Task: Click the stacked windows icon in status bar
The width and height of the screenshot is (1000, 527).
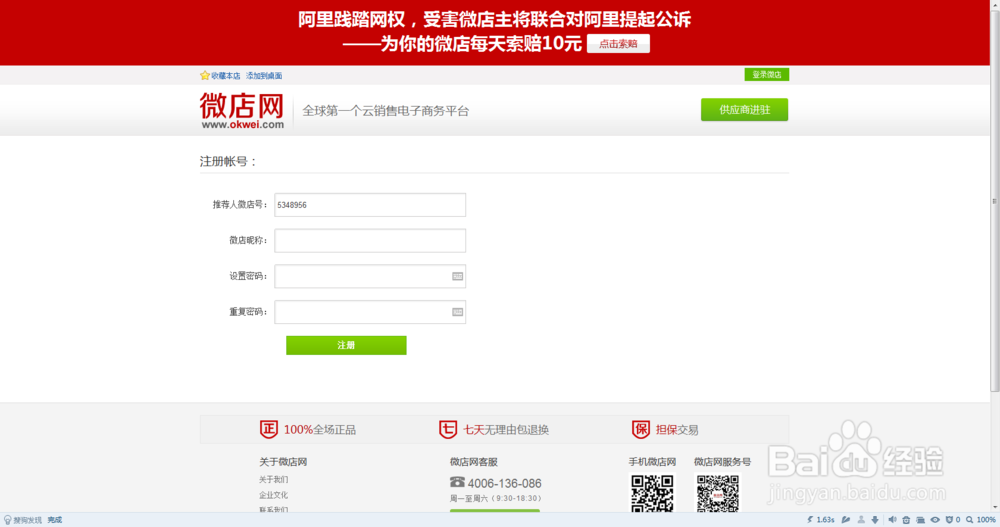Action: [x=920, y=520]
